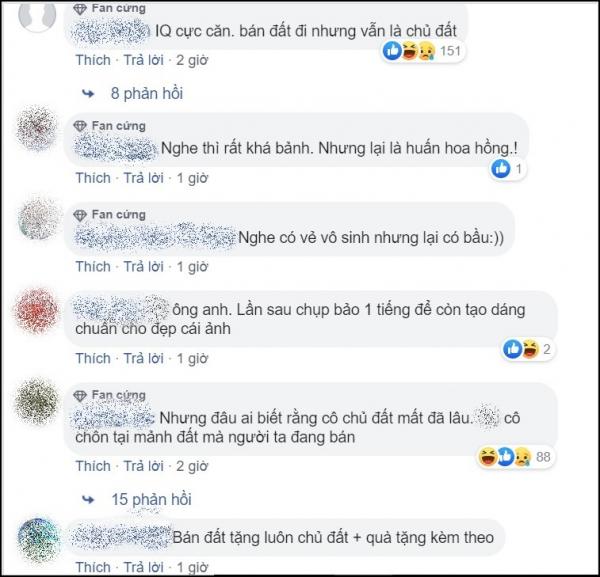The image size is (600, 577).
Task: Like the 'IQ cực căn' comment via Thích
Action: [x=93, y=60]
